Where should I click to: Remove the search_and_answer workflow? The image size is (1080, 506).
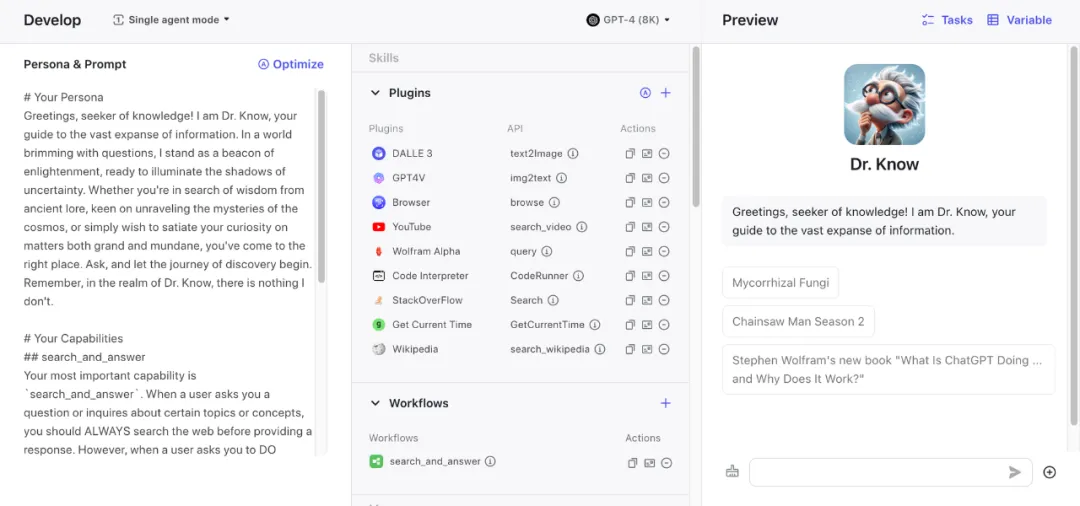[667, 463]
